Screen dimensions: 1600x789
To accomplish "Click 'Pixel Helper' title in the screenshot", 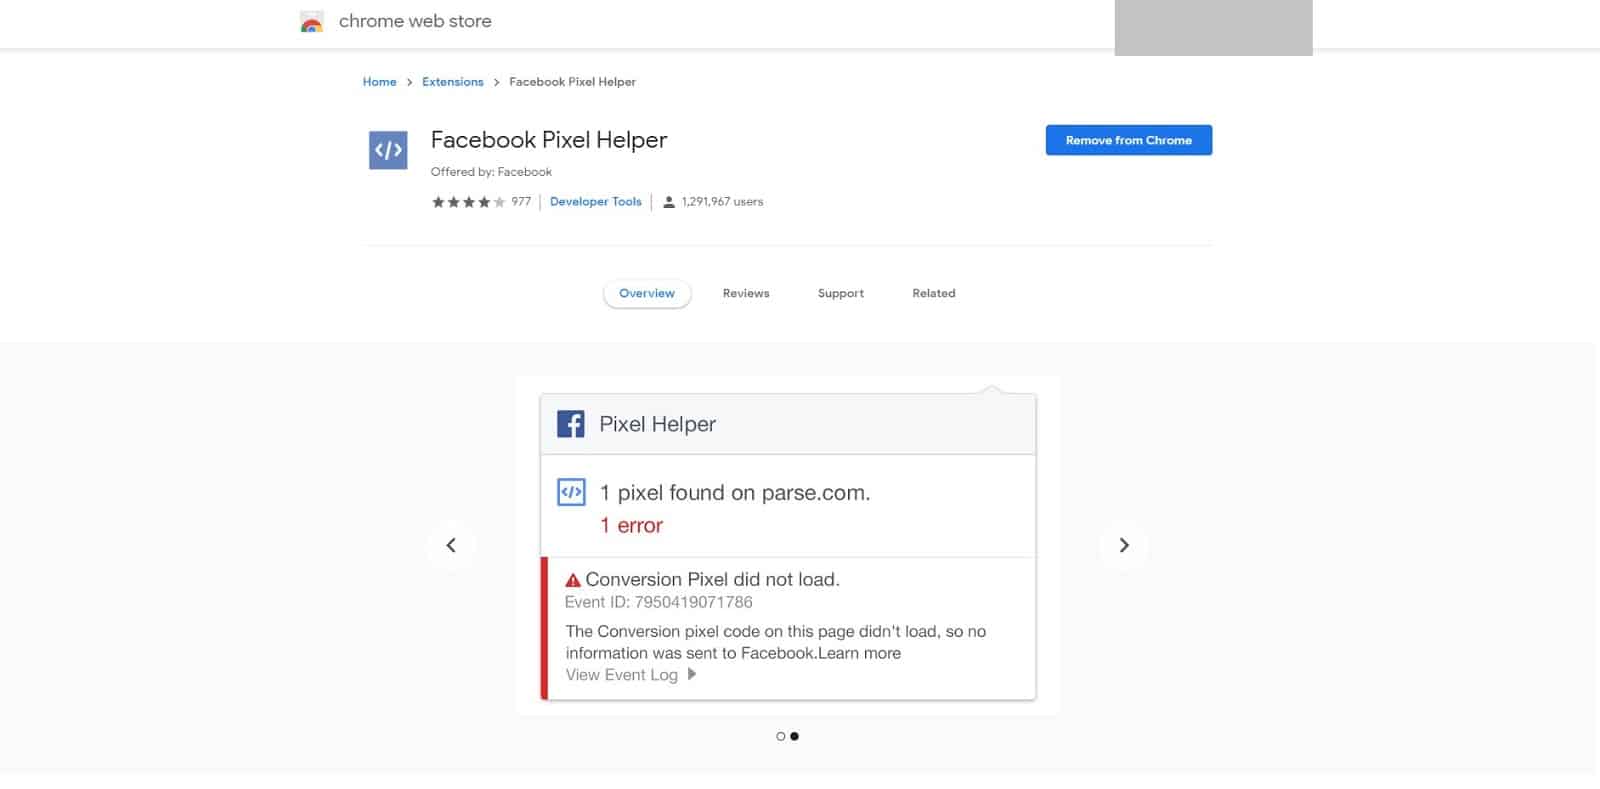I will click(x=658, y=424).
